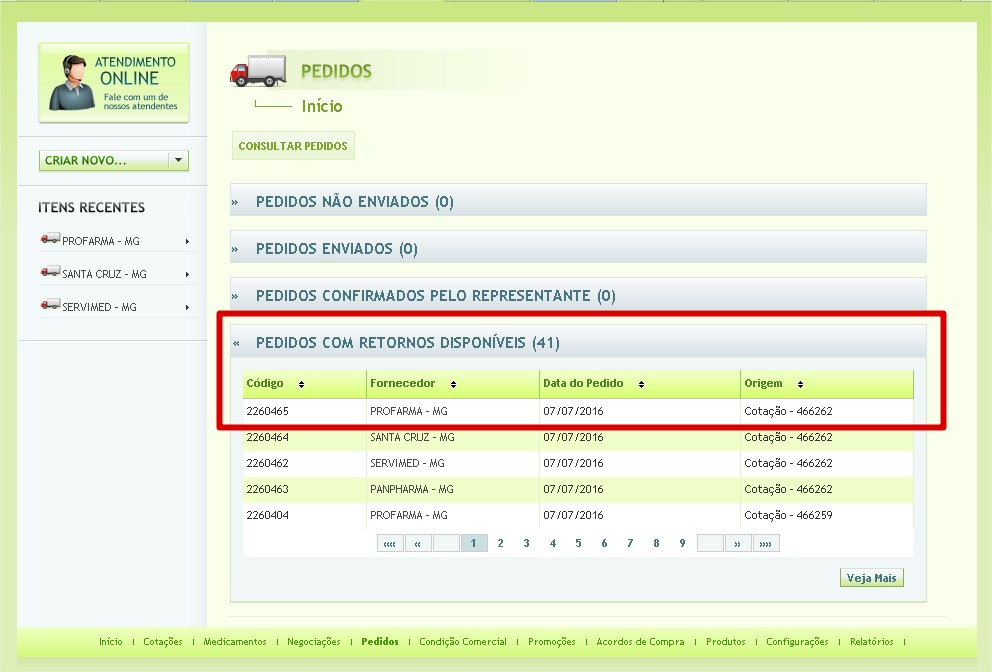Expand the Pedidos Enviados section
The height and width of the screenshot is (672, 992).
click(336, 249)
